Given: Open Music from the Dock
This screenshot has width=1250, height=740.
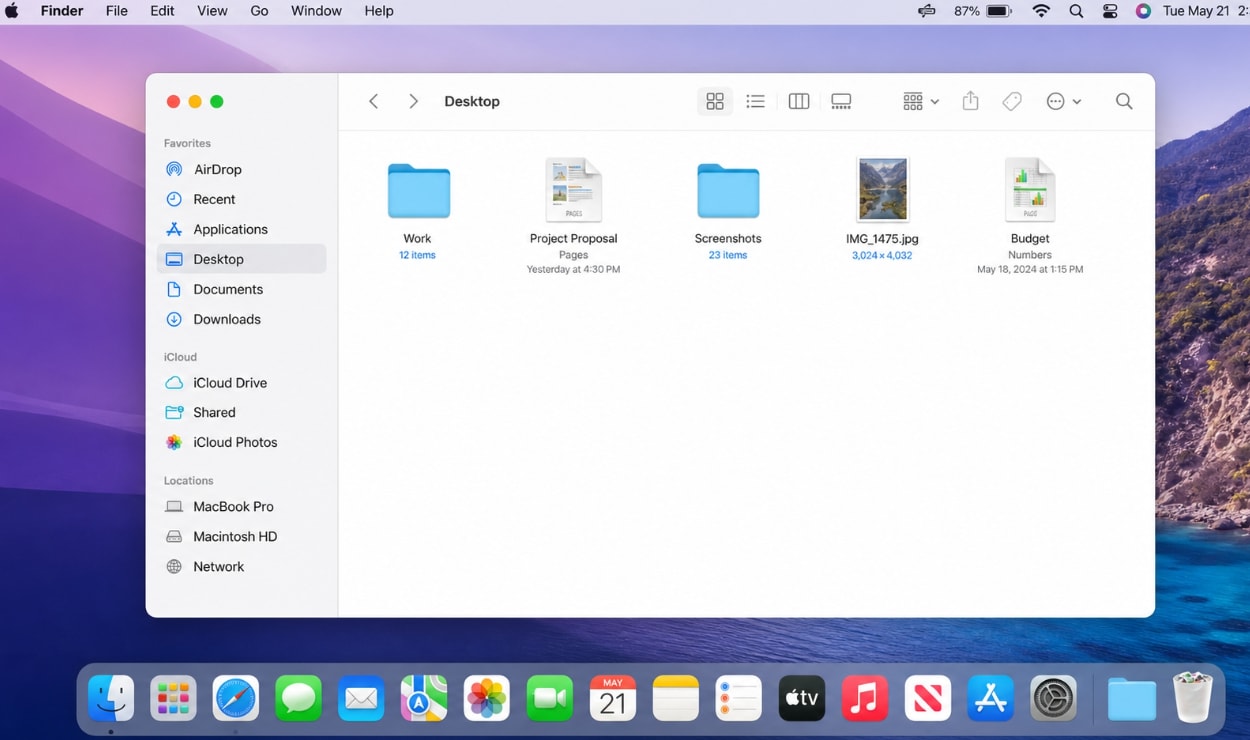Looking at the screenshot, I should 865,698.
